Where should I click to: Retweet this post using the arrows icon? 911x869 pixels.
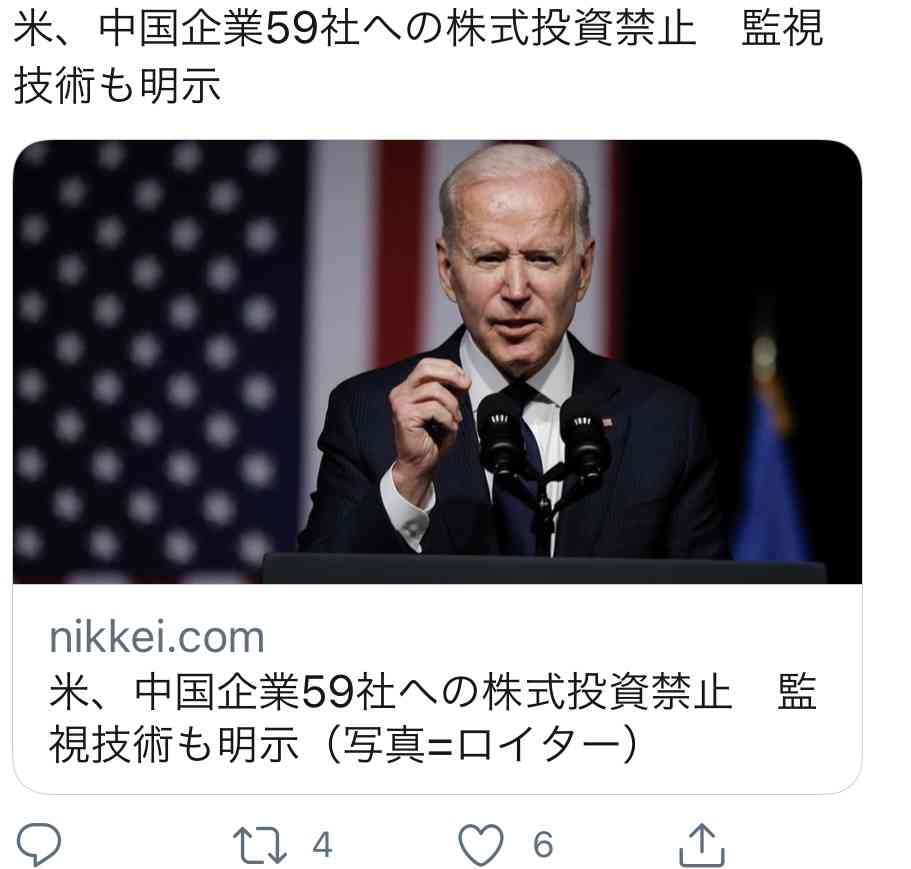pyautogui.click(x=260, y=845)
